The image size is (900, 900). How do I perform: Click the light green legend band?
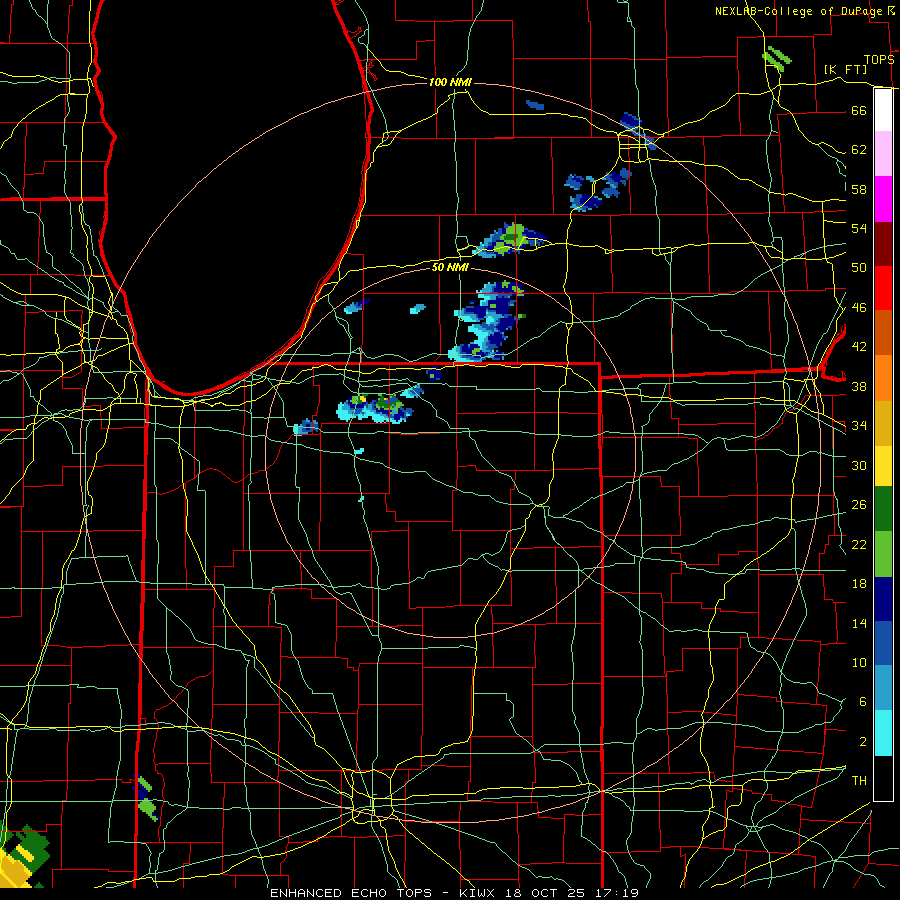883,554
